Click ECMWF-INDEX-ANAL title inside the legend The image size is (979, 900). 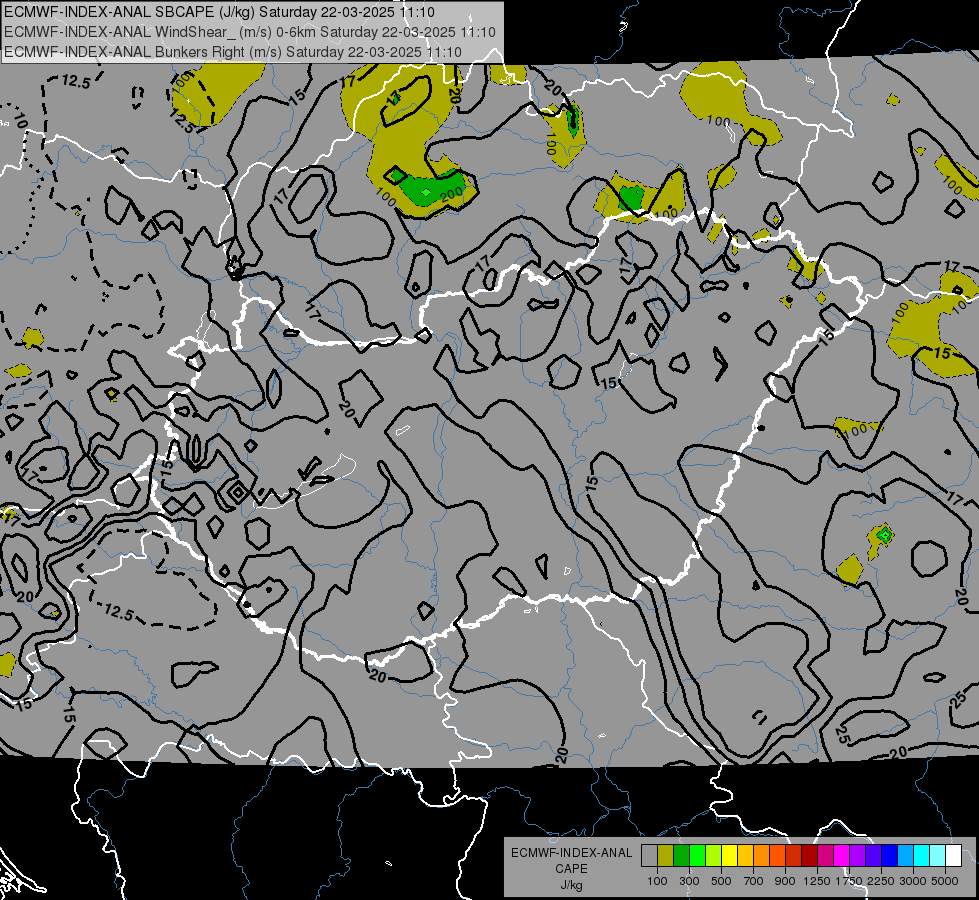coord(571,853)
